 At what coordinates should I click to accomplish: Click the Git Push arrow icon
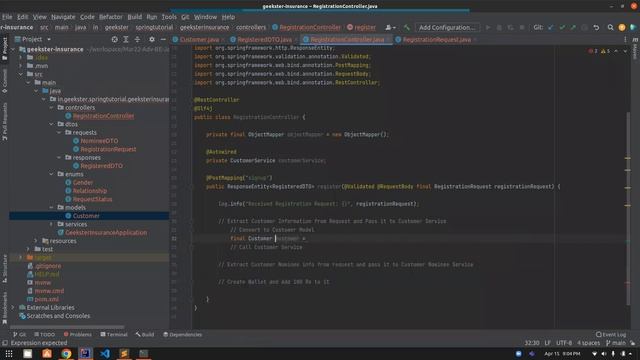(x=573, y=27)
